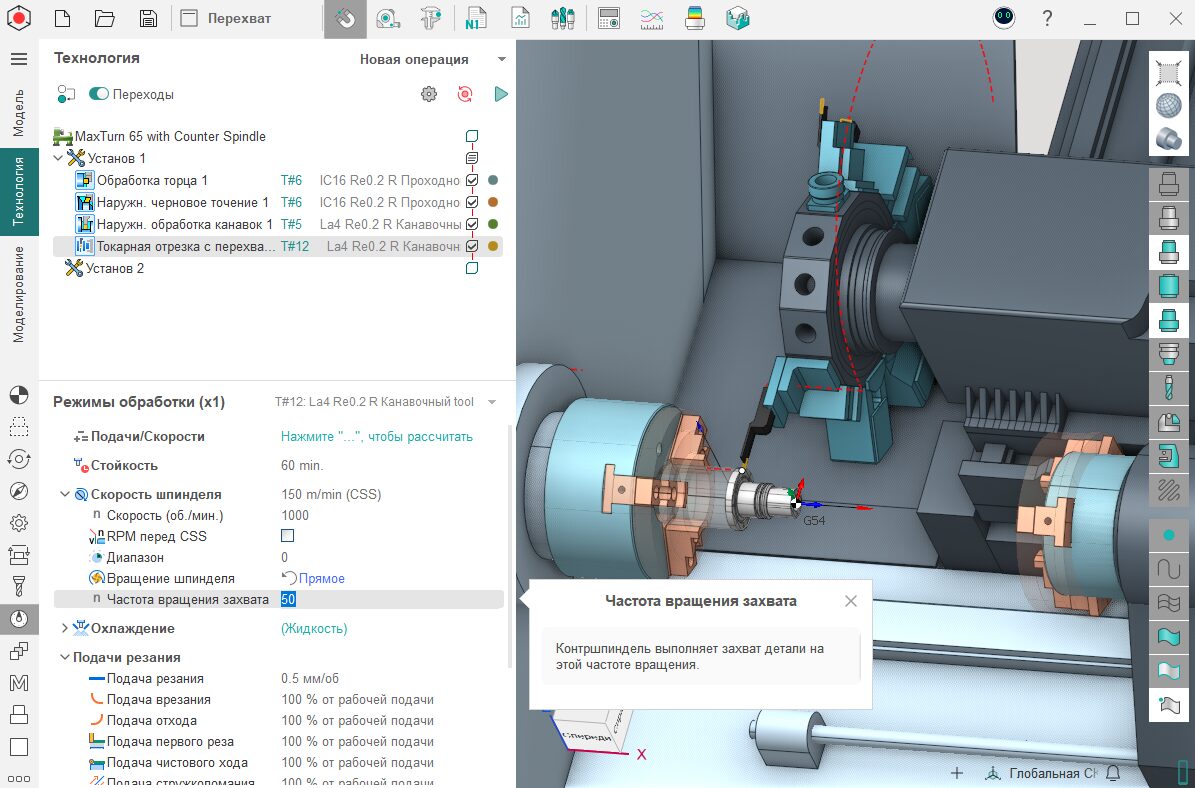Viewport: 1195px width, 788px height.
Task: Click the settings gear in Технология panel
Action: [x=429, y=94]
